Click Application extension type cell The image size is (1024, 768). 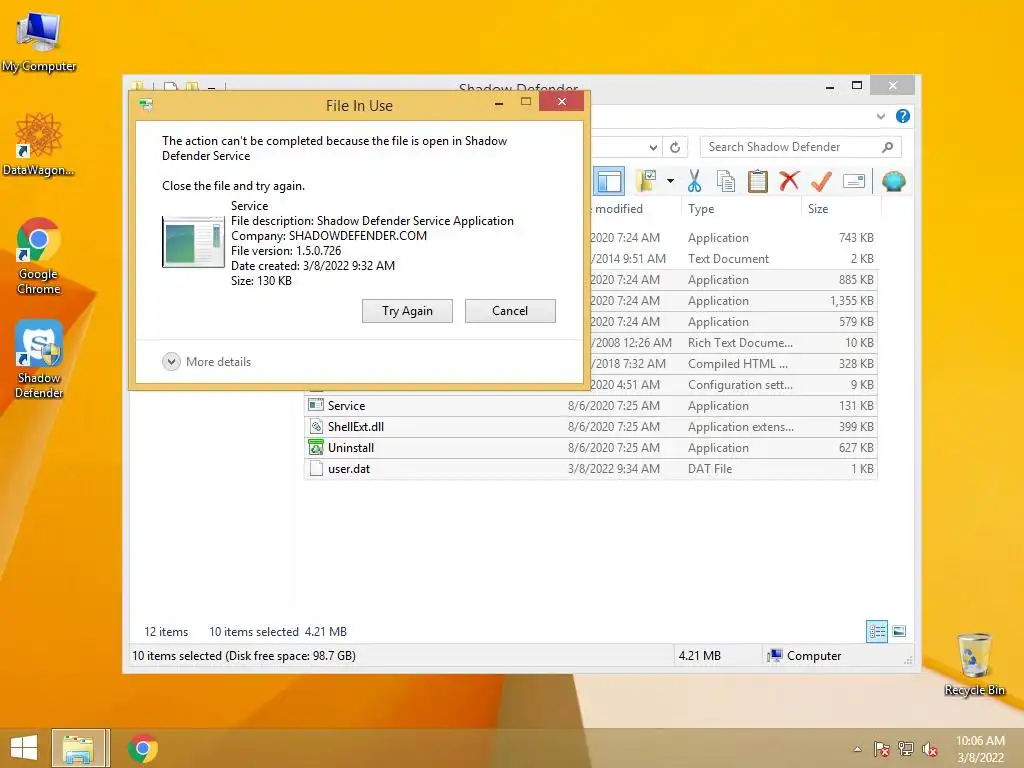pos(741,426)
